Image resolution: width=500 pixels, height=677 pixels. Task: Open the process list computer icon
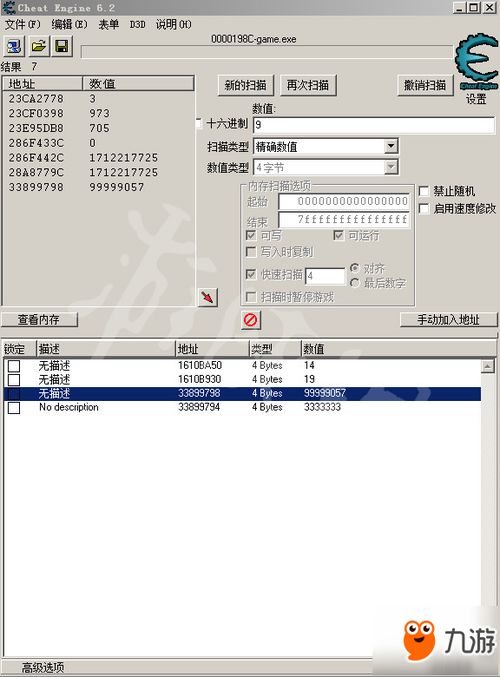tap(14, 46)
